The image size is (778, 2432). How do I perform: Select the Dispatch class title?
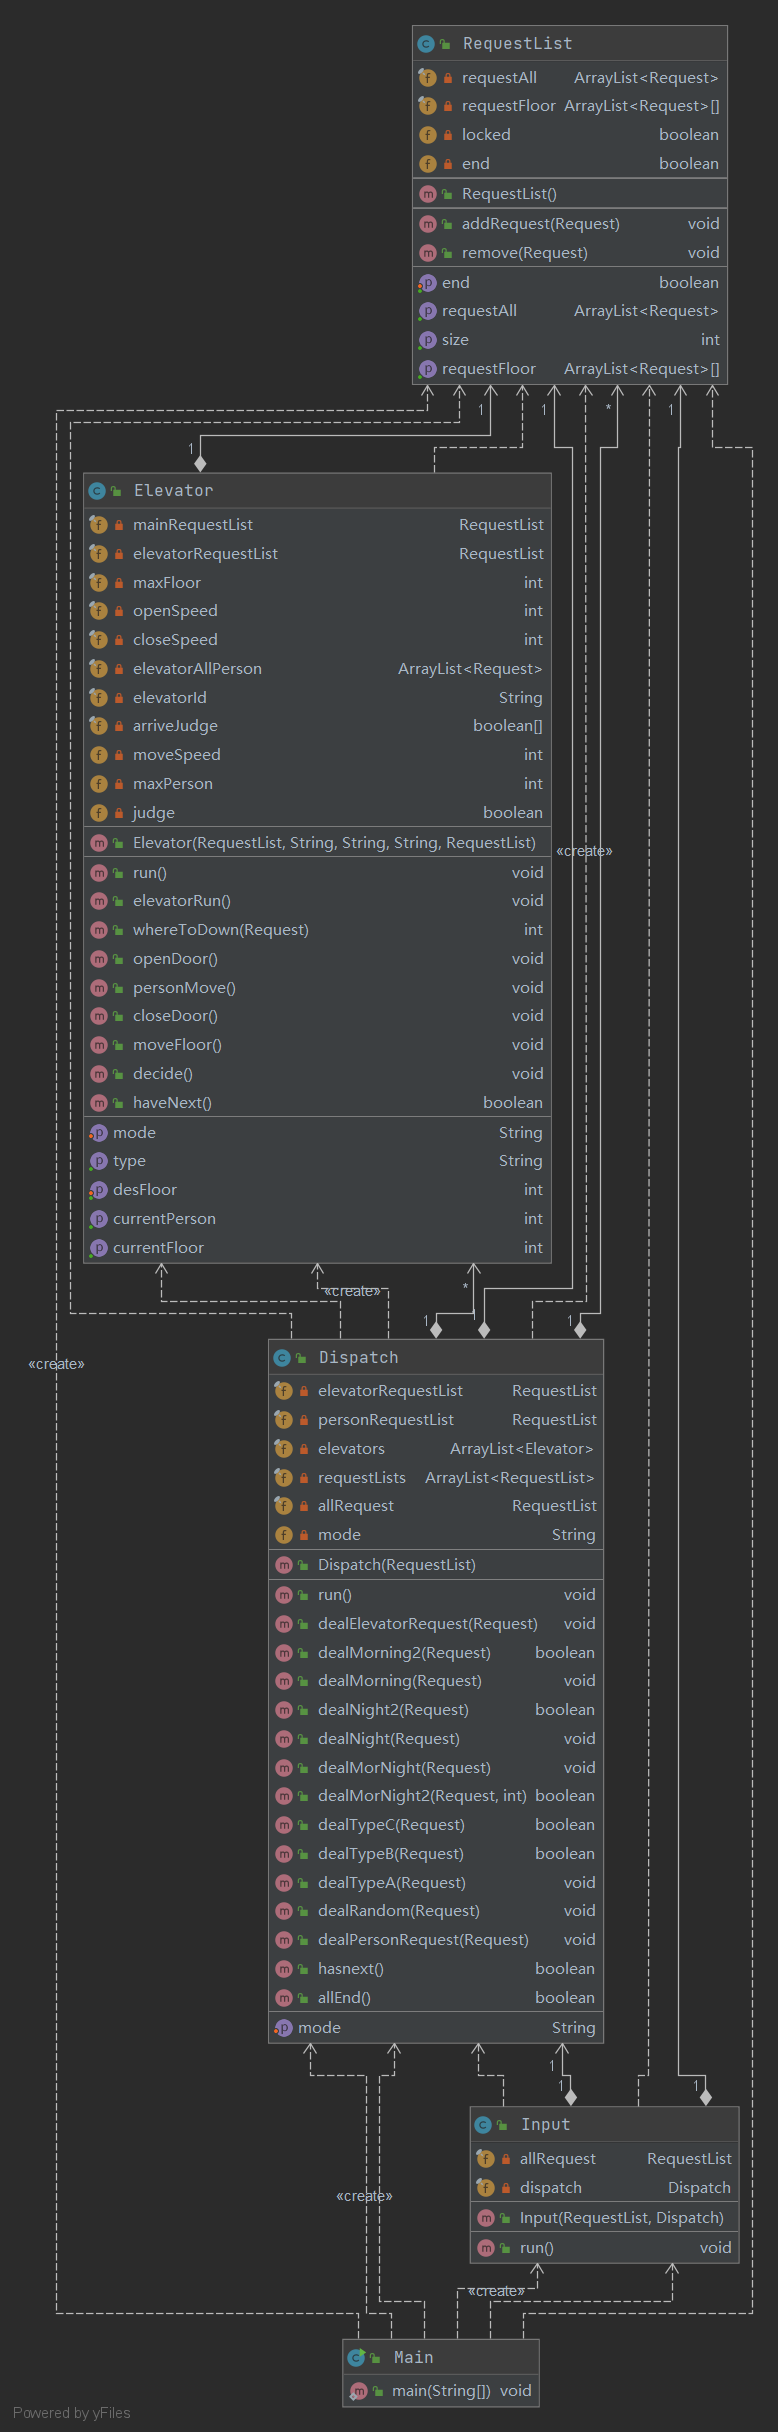click(x=359, y=1358)
